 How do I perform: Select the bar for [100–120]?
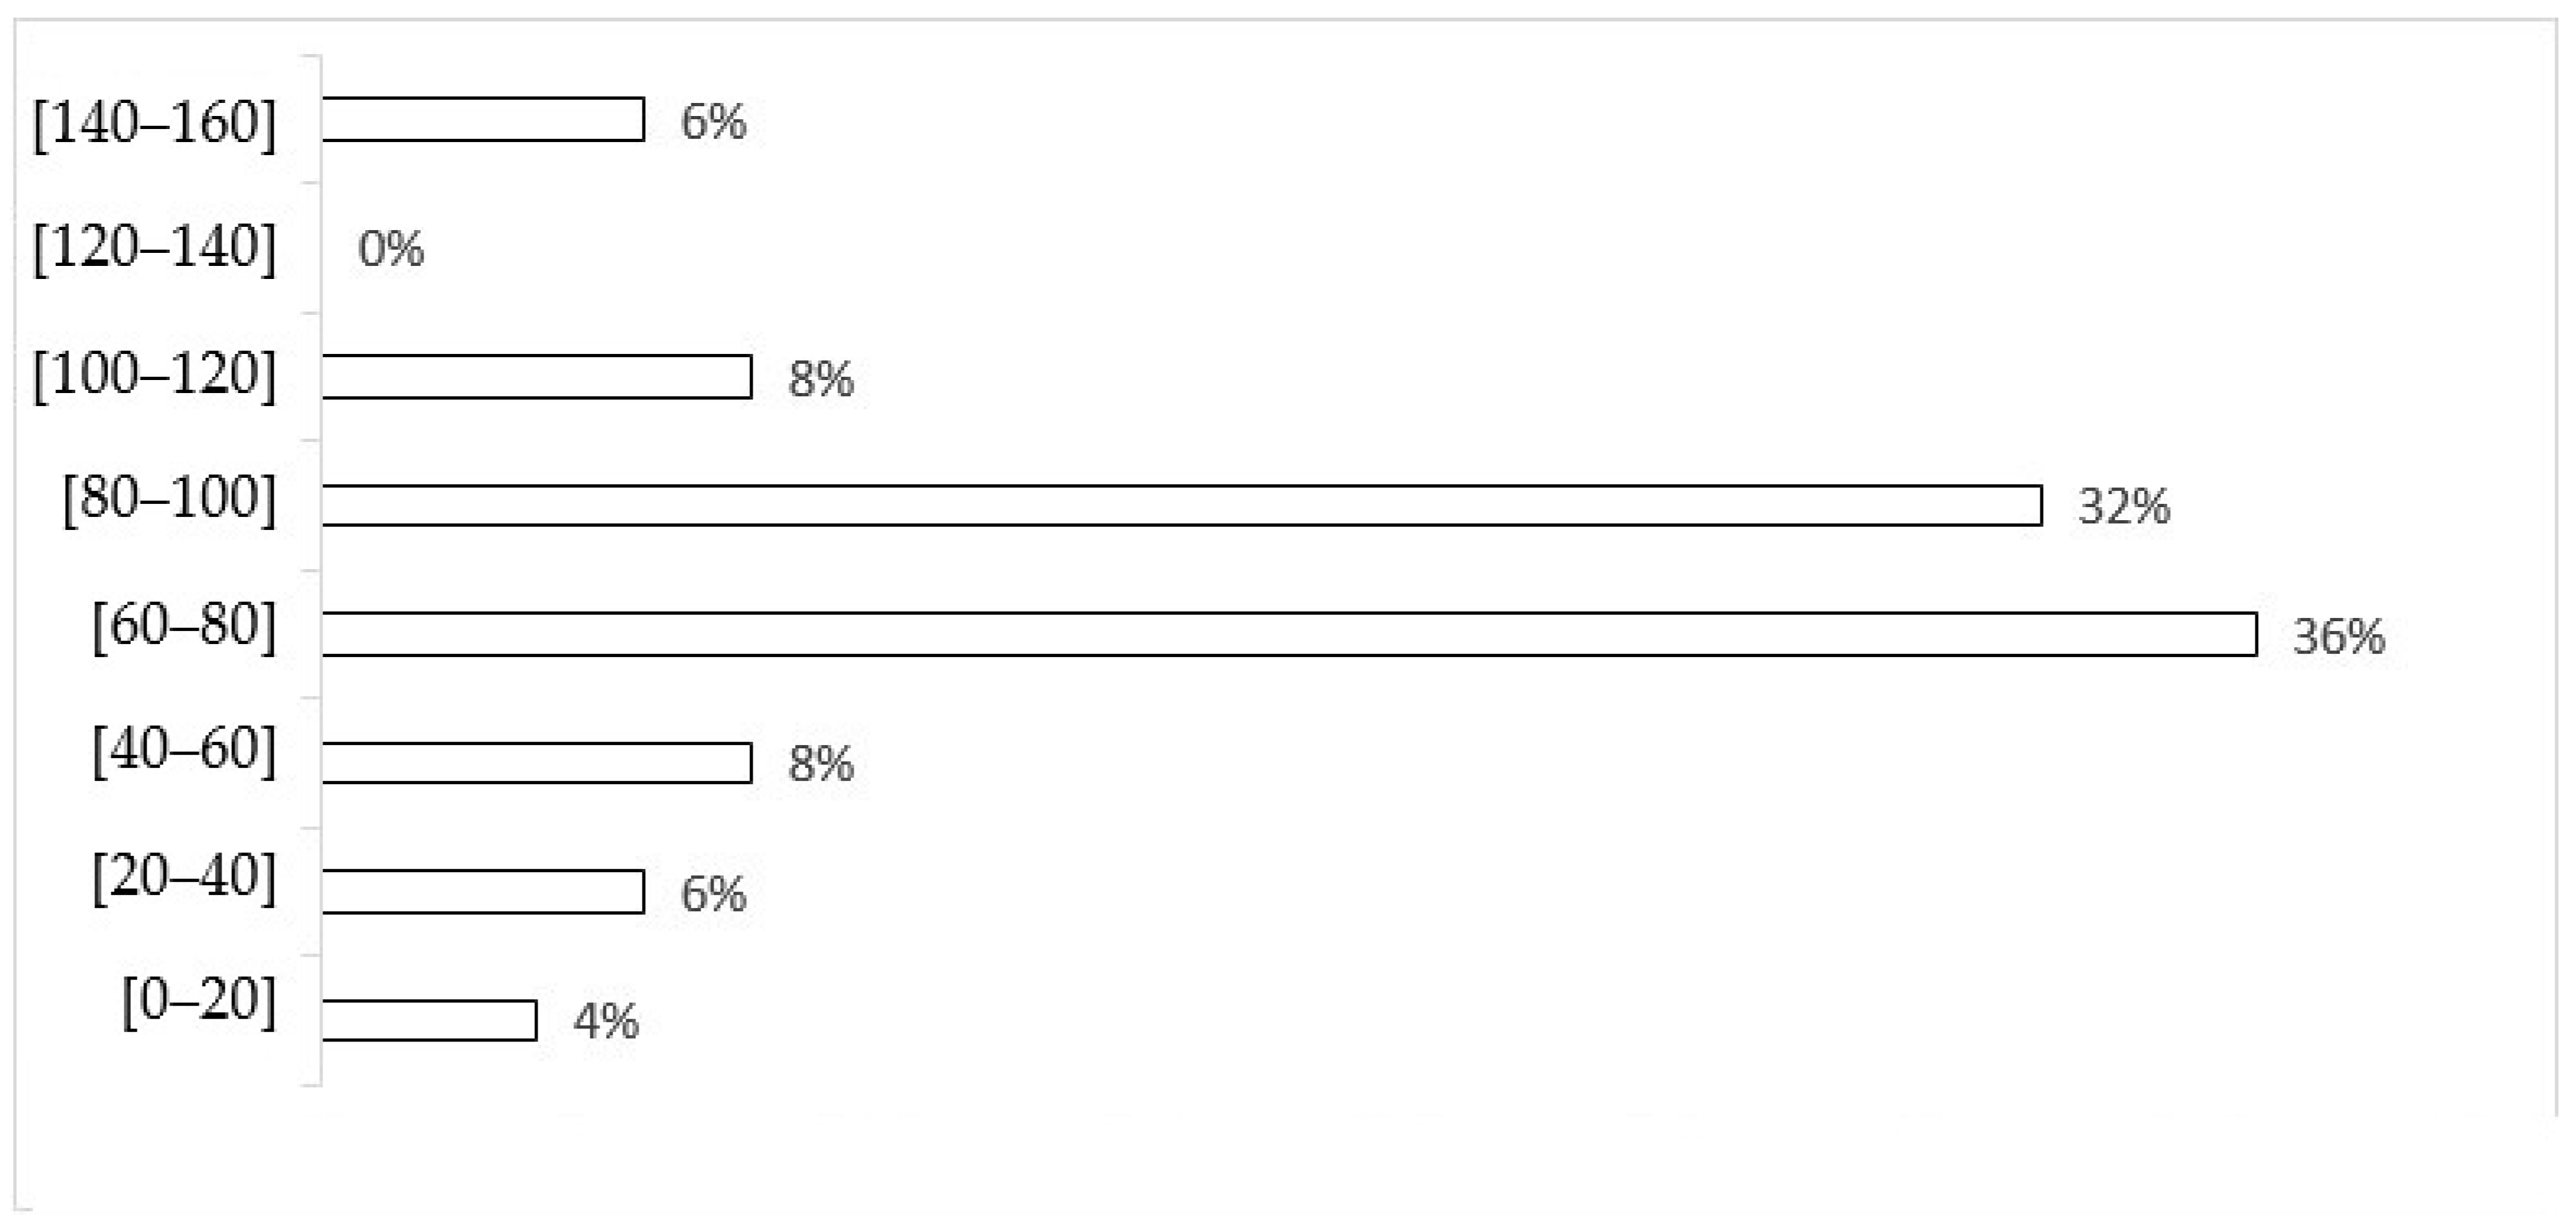[537, 377]
